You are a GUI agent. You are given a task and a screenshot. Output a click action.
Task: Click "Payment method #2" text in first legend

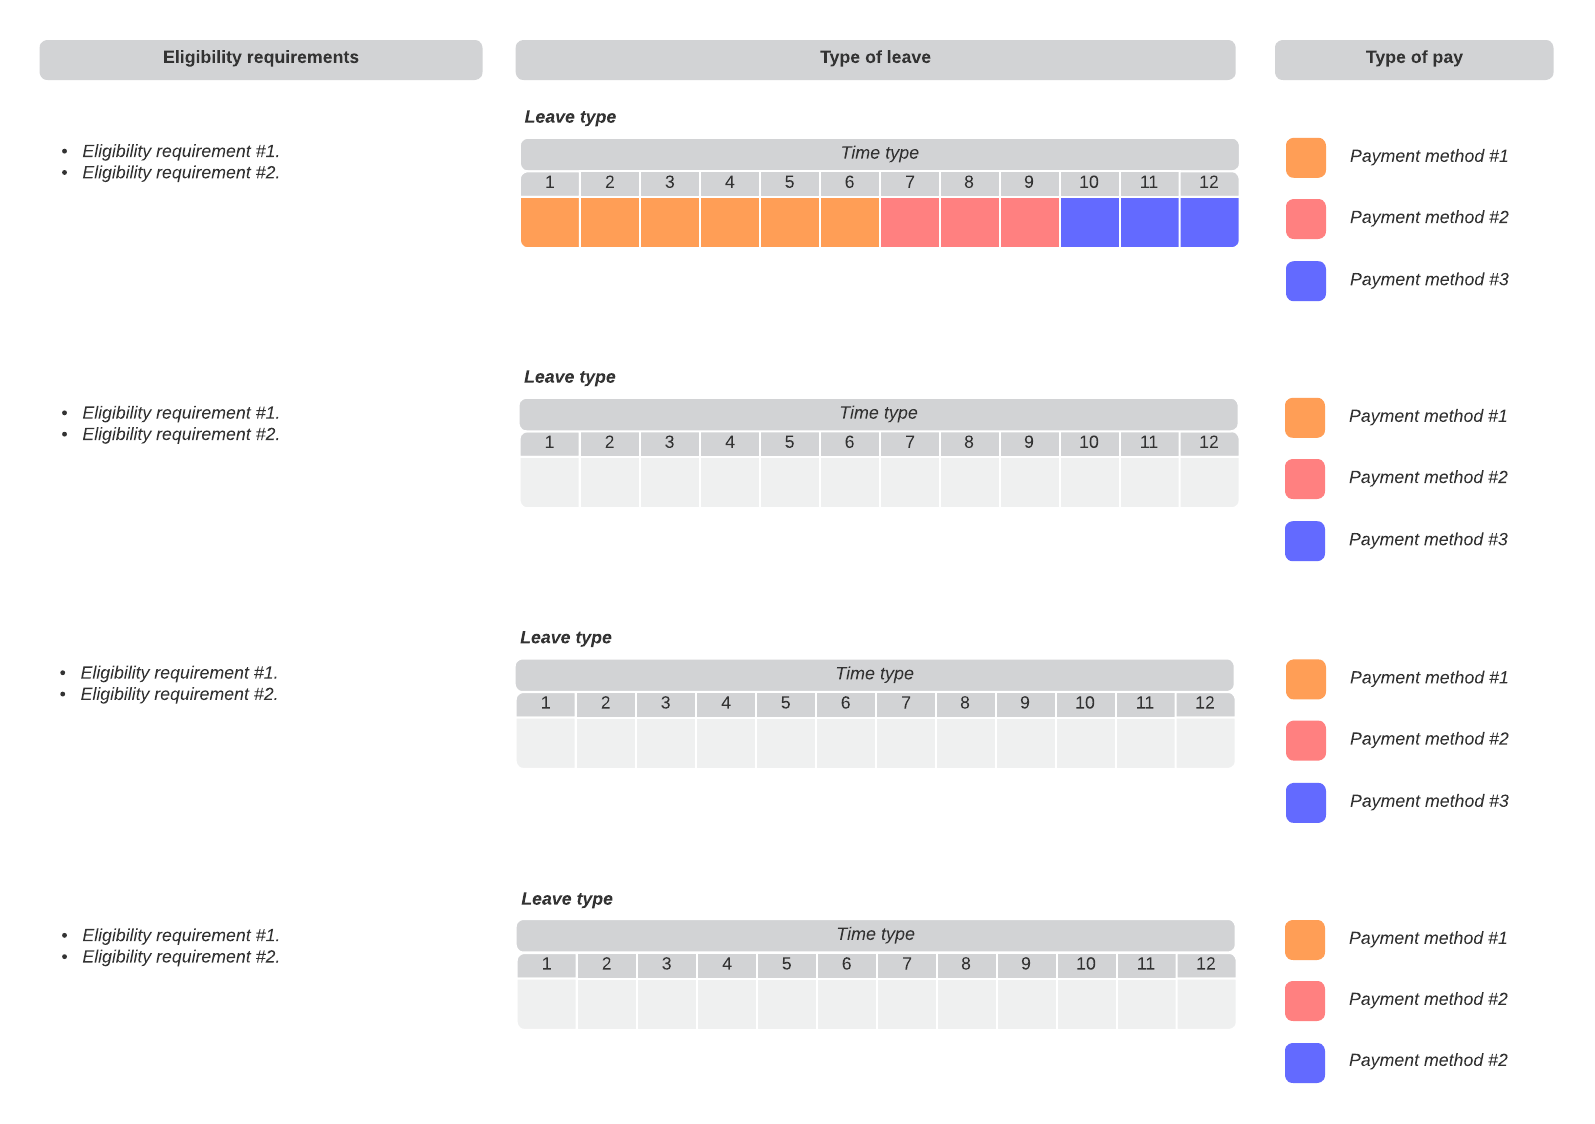coord(1428,218)
